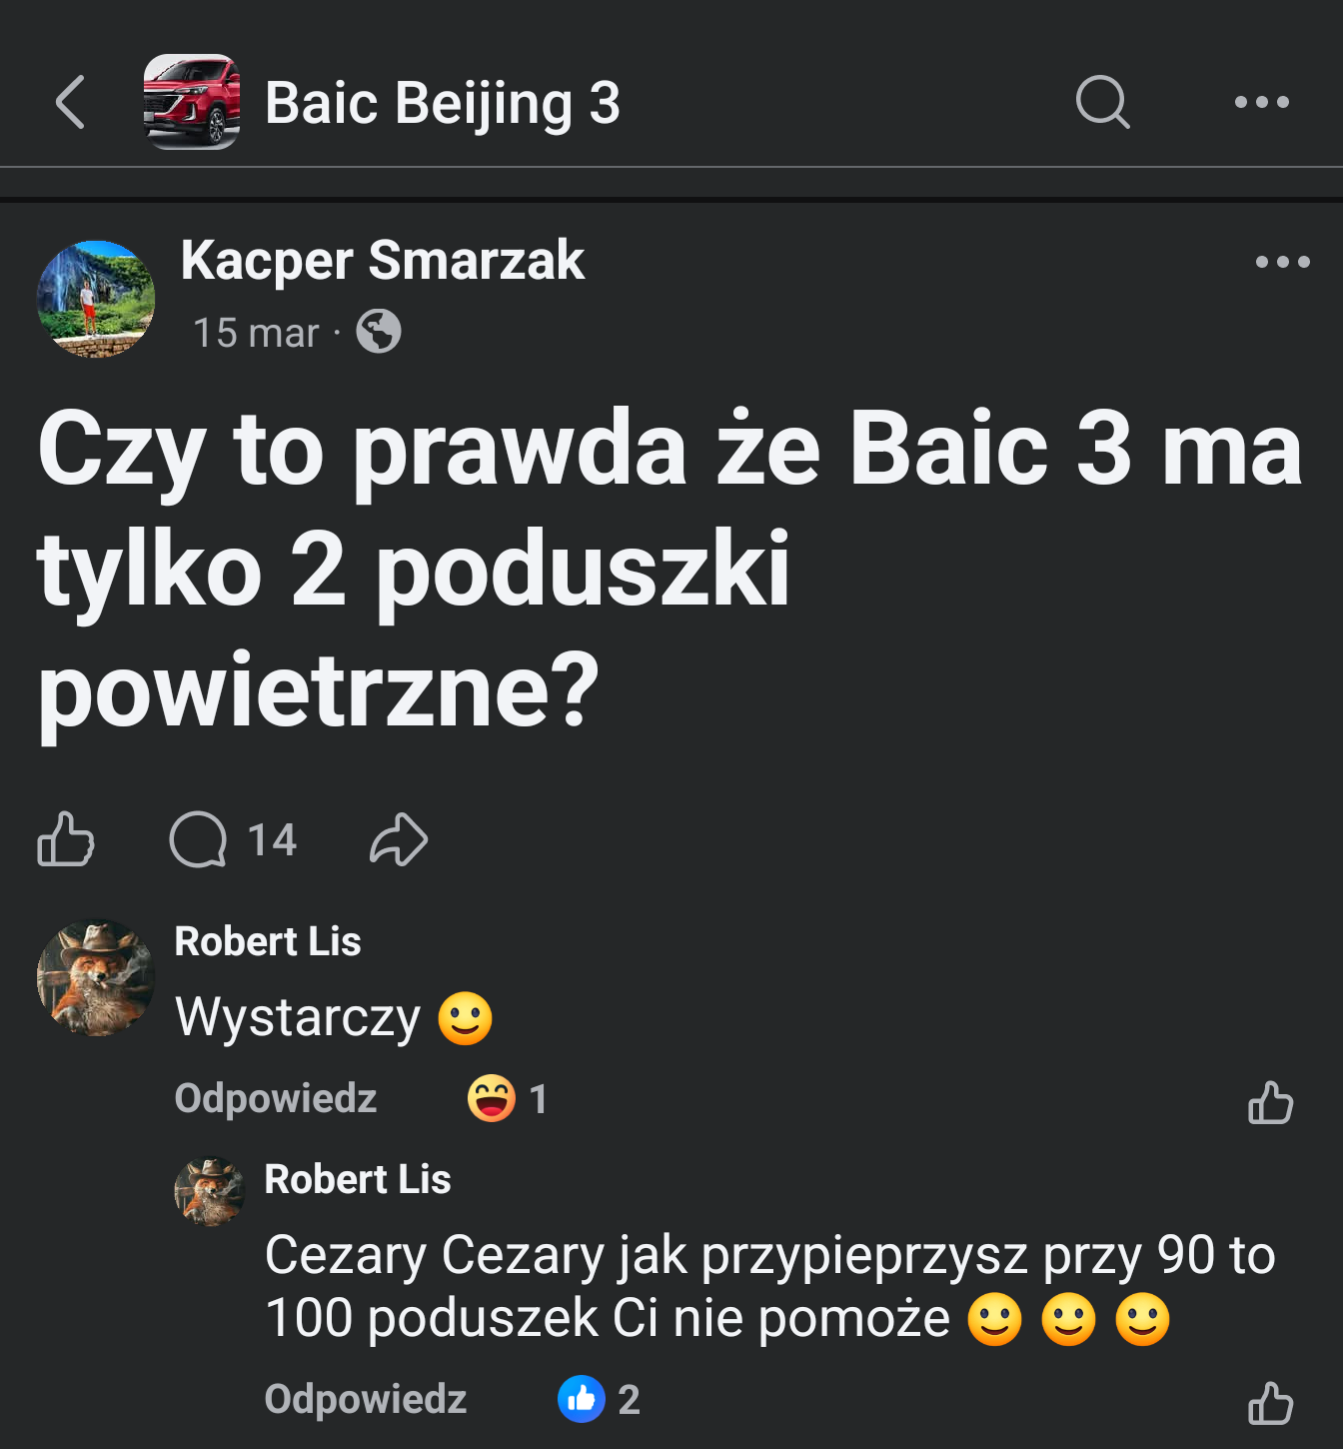This screenshot has height=1449, width=1343.
Task: Open Robert Lis's fox avatar
Action: point(96,977)
